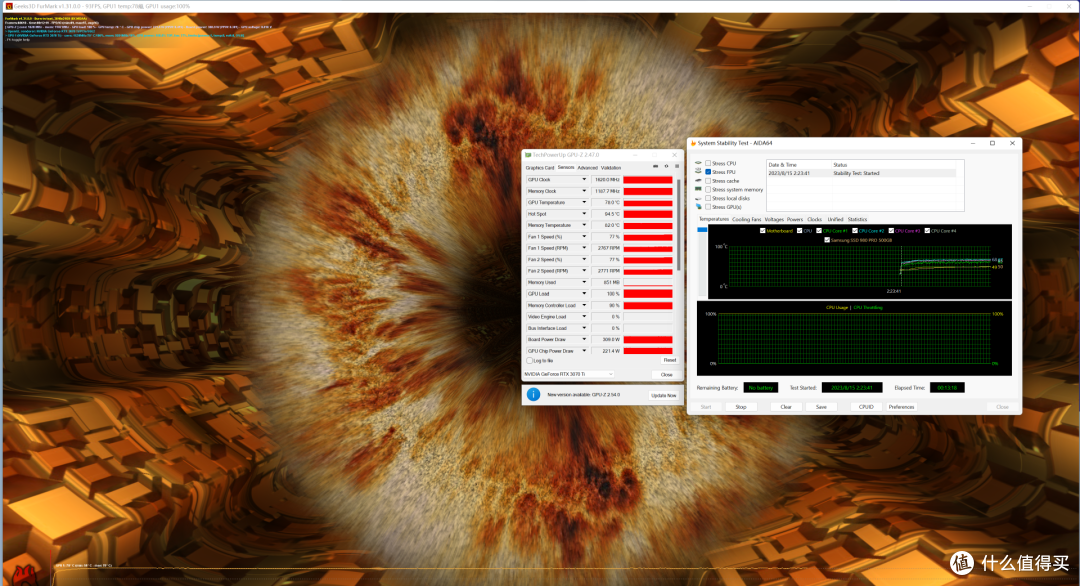Enable the Stress GPU(s) checkbox
The image size is (1080, 586).
708,207
